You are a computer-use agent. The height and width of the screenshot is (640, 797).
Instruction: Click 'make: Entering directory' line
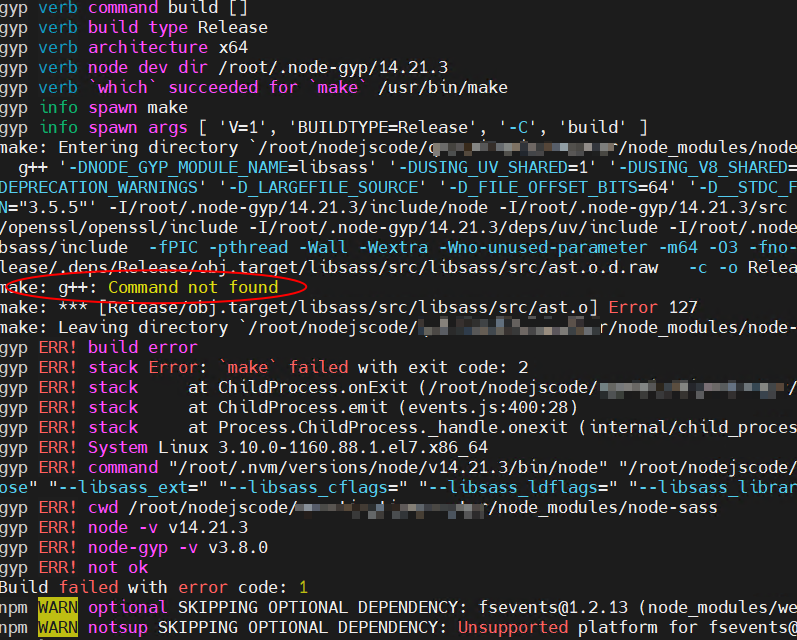tap(398, 148)
